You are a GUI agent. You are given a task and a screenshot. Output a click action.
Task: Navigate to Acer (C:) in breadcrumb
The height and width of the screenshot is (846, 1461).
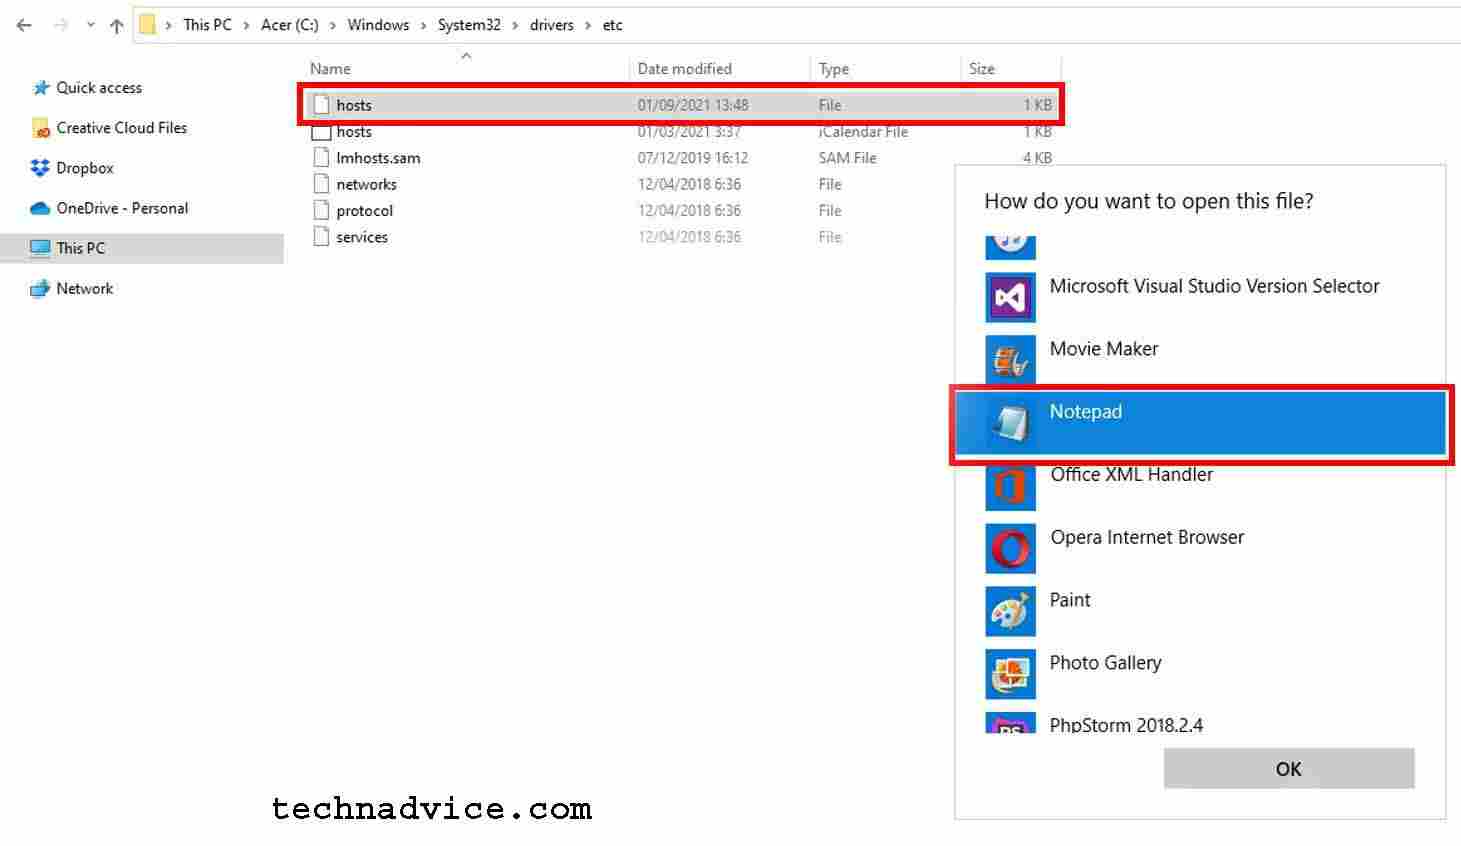click(290, 25)
